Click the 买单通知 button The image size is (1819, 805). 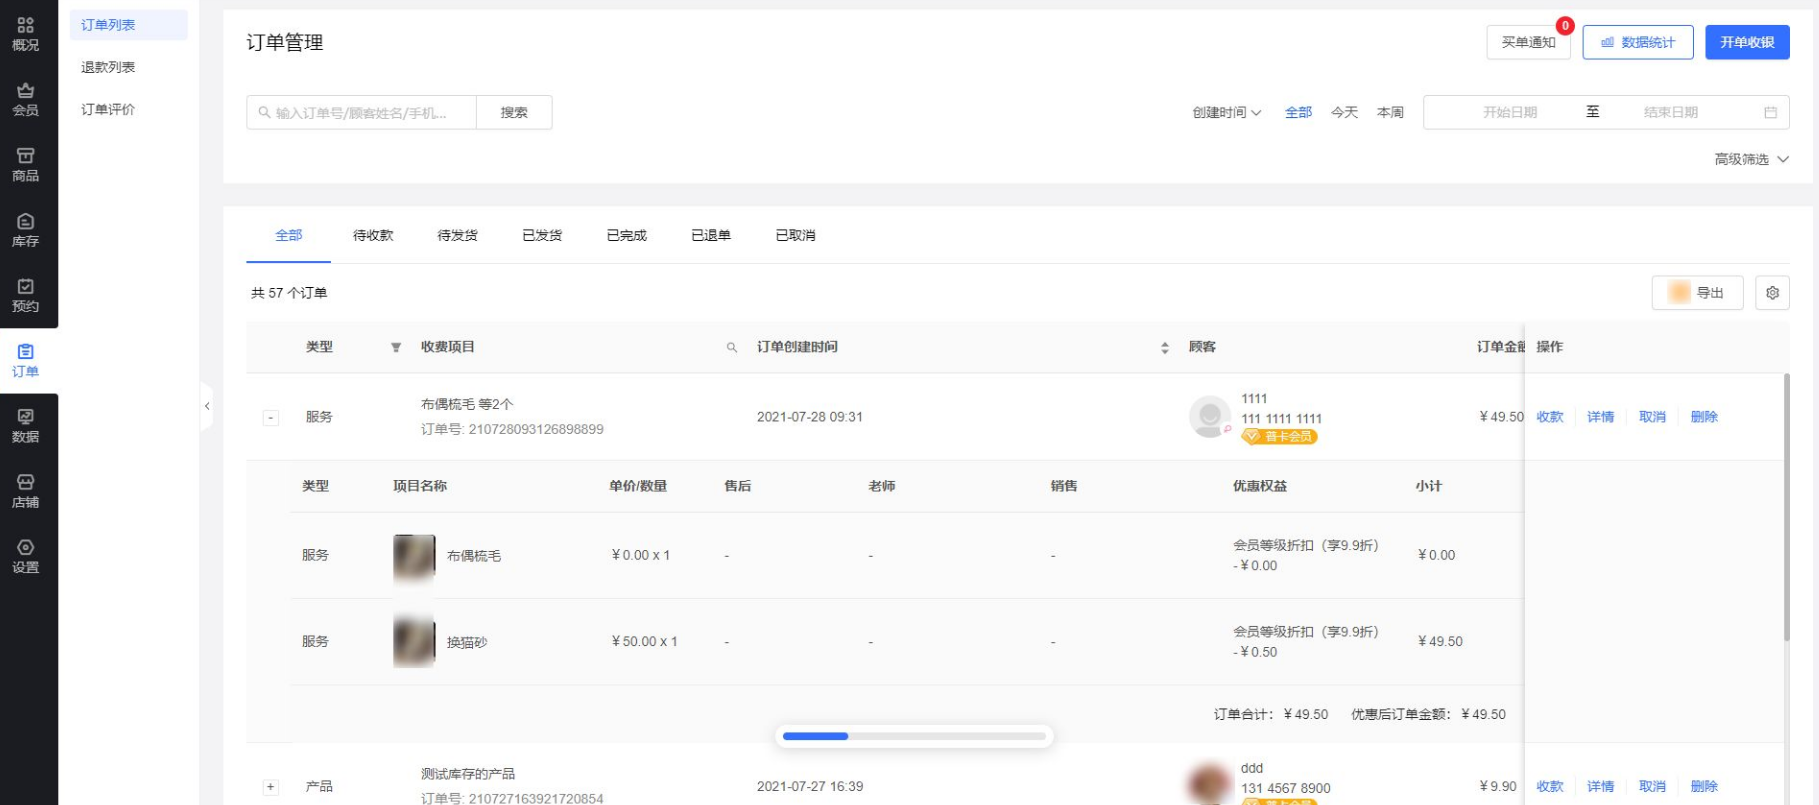pos(1528,42)
